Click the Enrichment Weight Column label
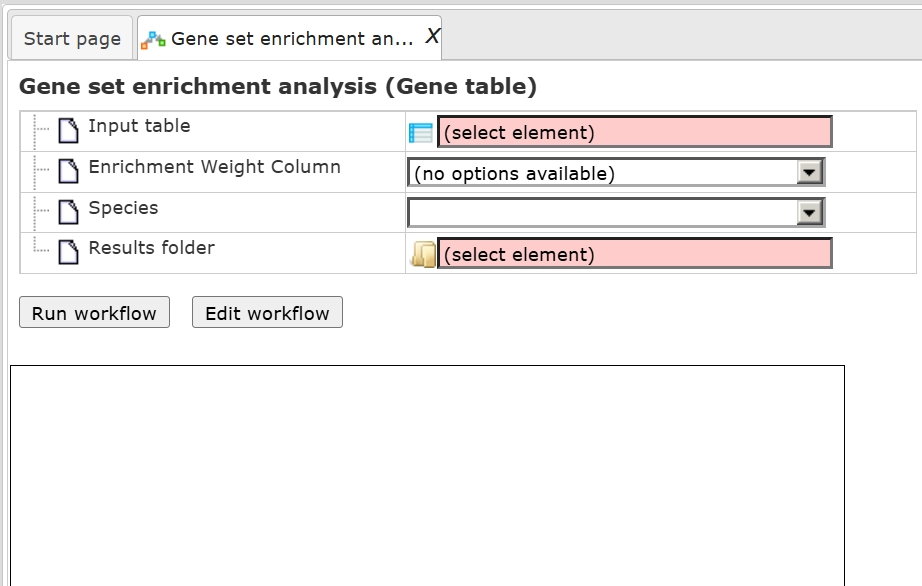The width and height of the screenshot is (922, 586). click(214, 167)
